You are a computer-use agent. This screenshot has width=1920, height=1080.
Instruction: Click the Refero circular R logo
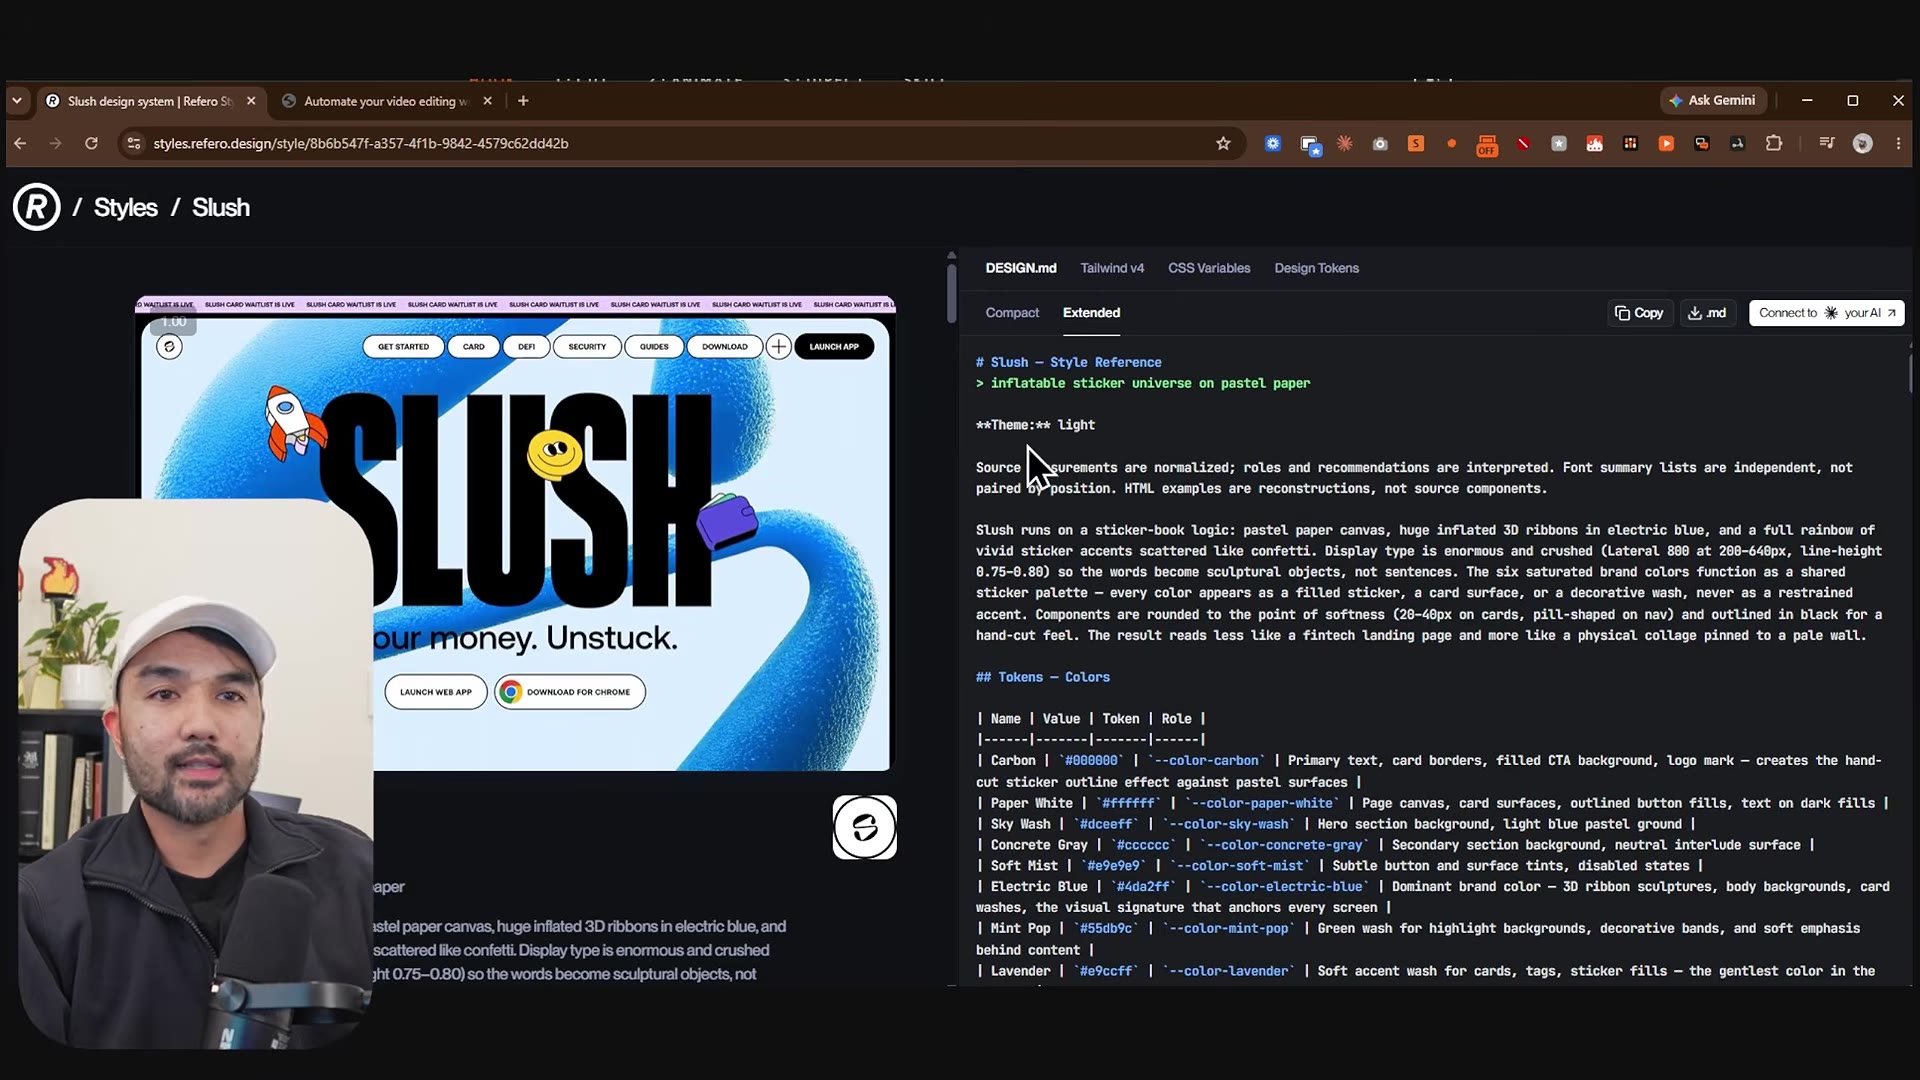click(37, 207)
